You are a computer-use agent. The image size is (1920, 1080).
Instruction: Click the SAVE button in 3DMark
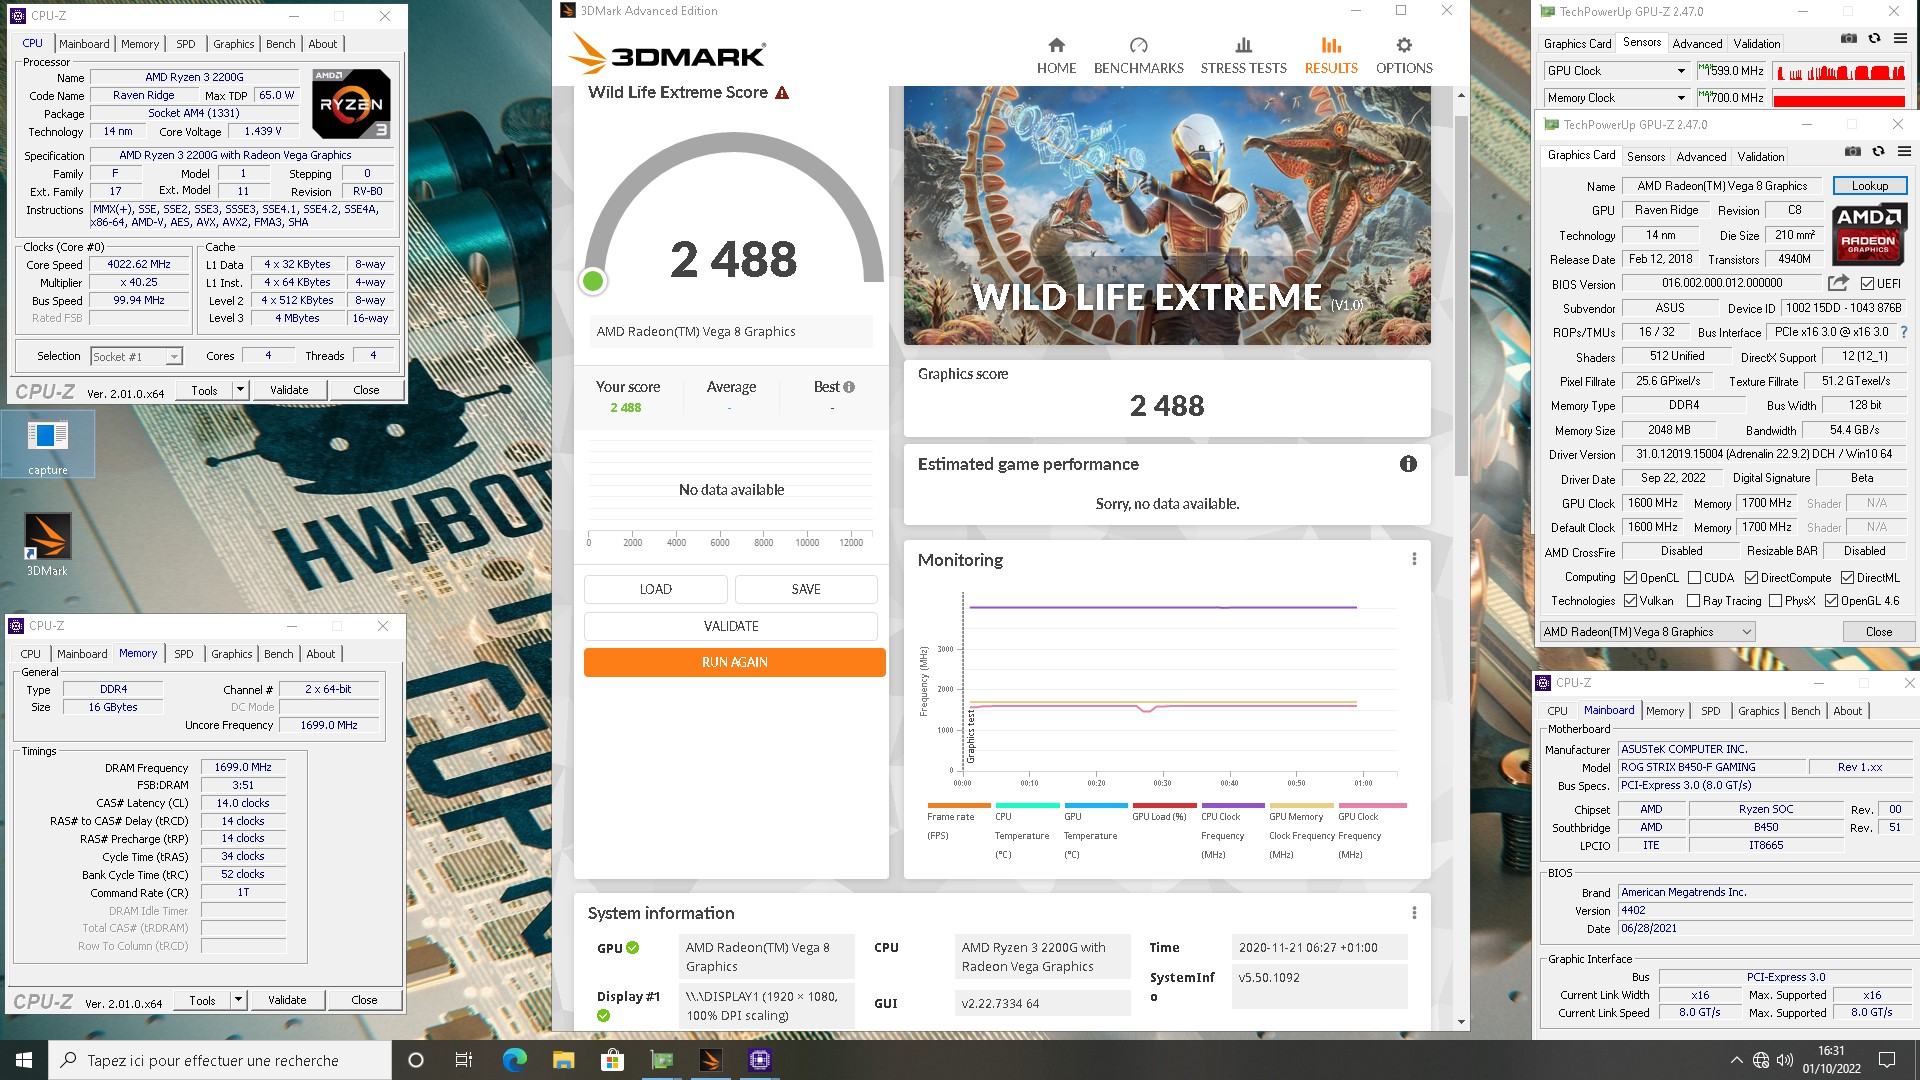(806, 589)
